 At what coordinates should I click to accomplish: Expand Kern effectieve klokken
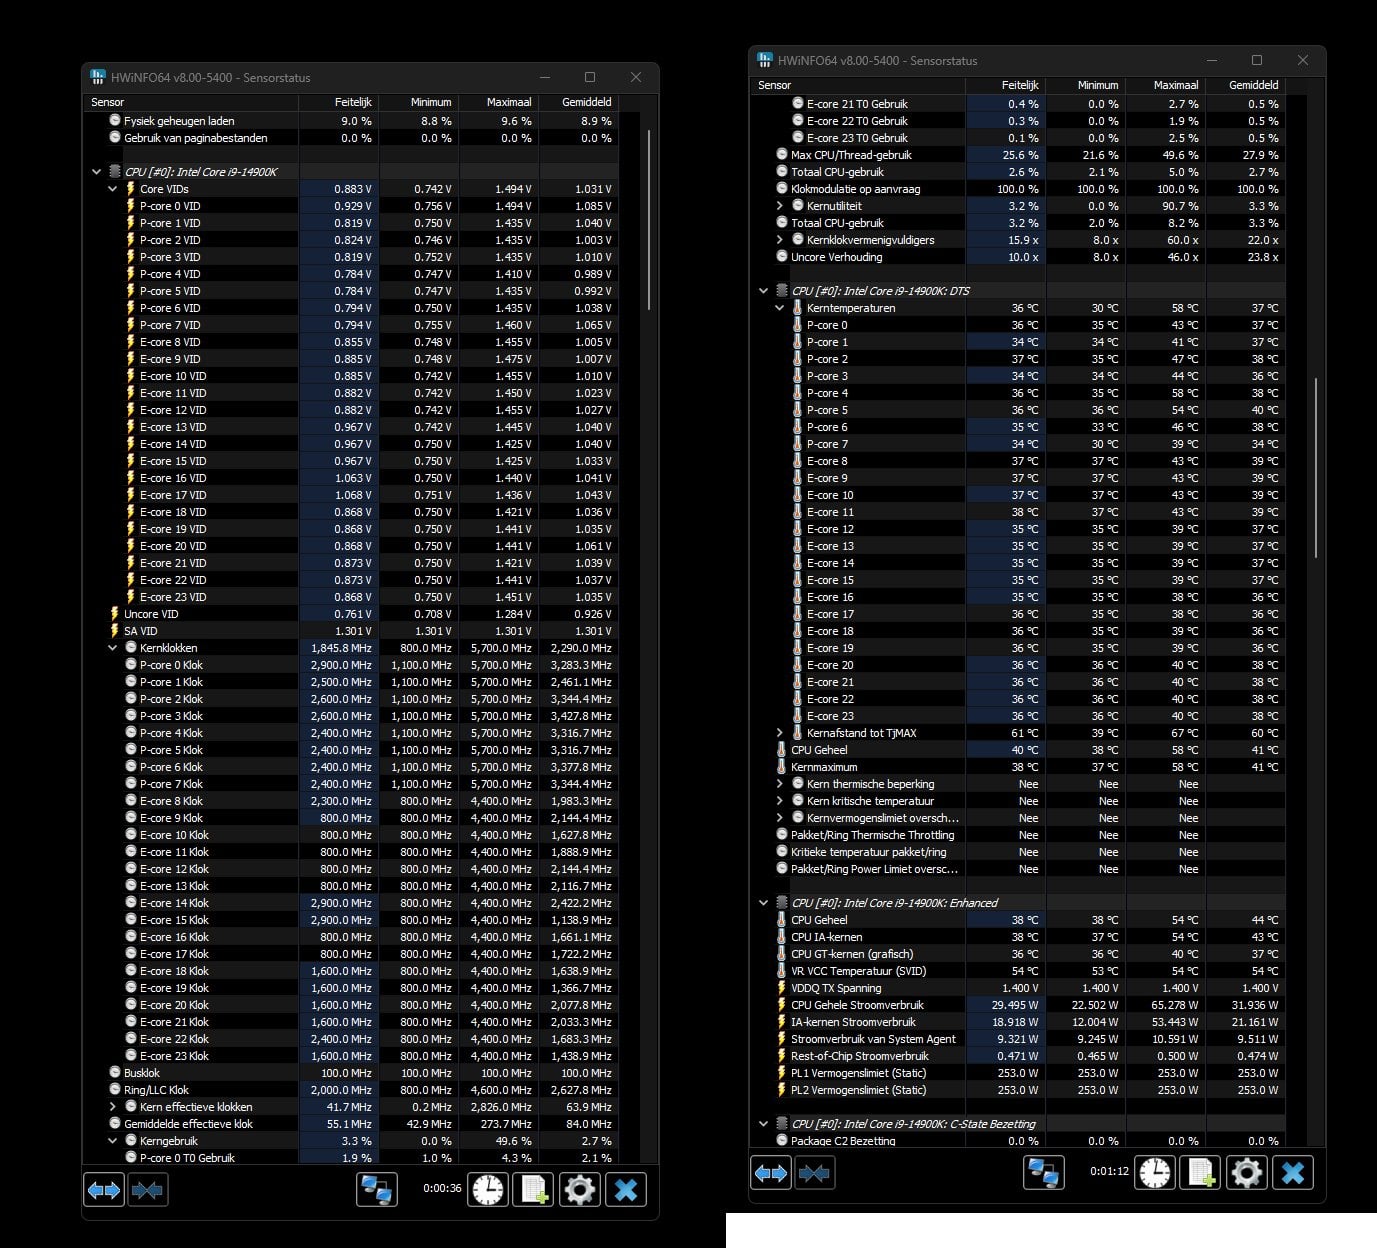click(x=113, y=1107)
